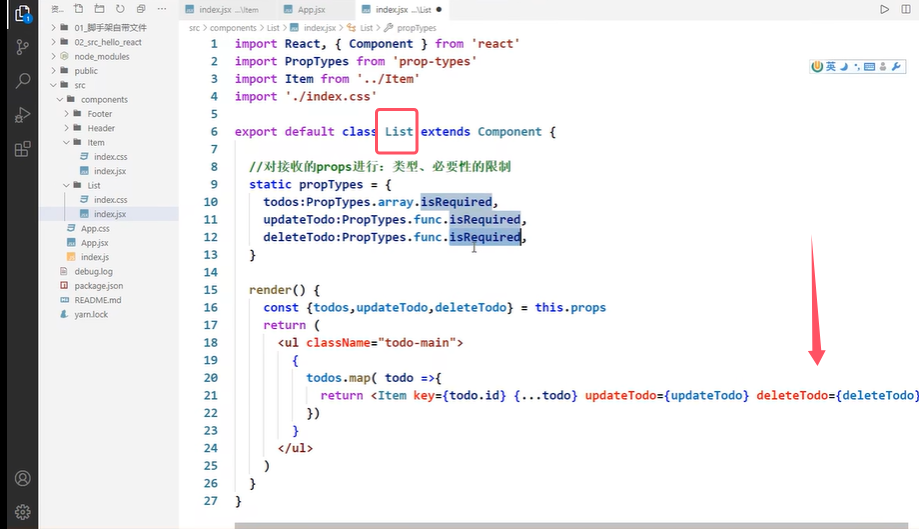
Task: Click line number 15 in the gutter
Action: [210, 289]
